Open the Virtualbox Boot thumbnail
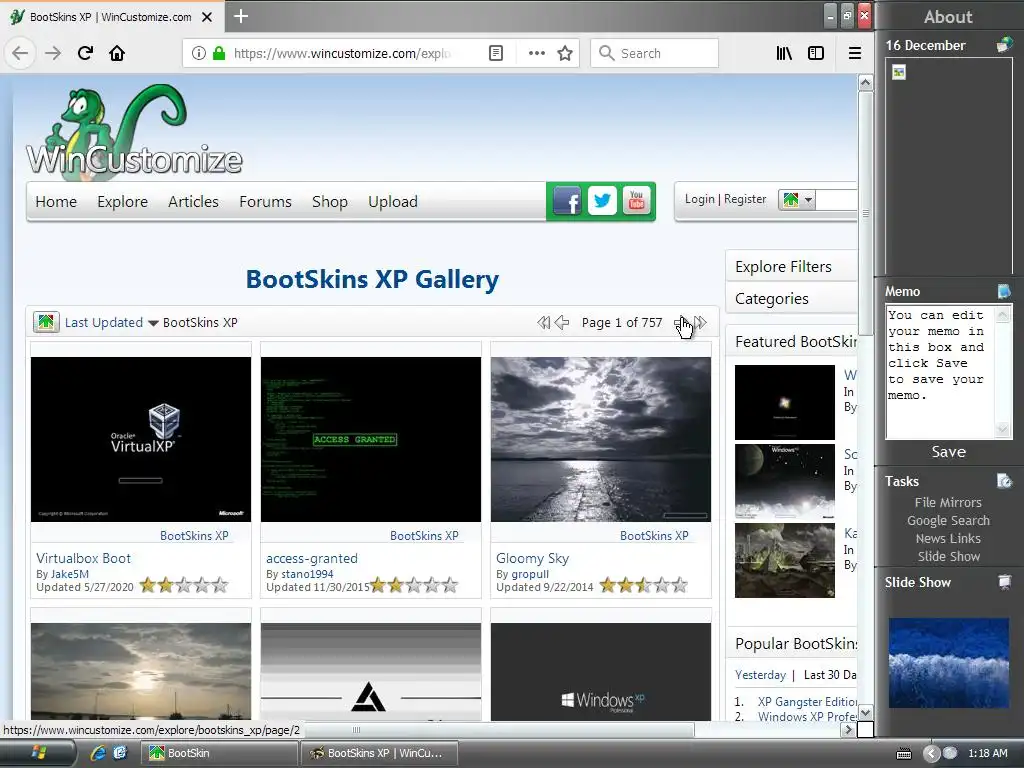 (x=140, y=439)
